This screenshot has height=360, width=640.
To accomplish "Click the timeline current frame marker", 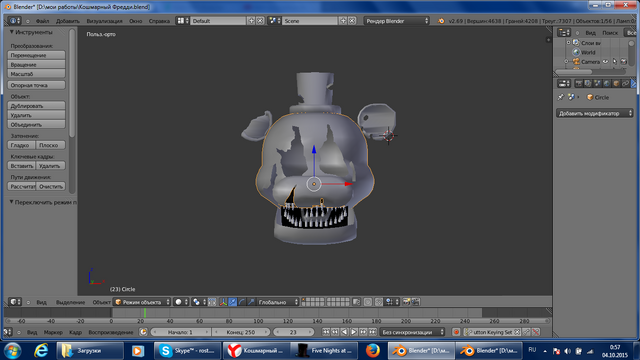I will 145,313.
